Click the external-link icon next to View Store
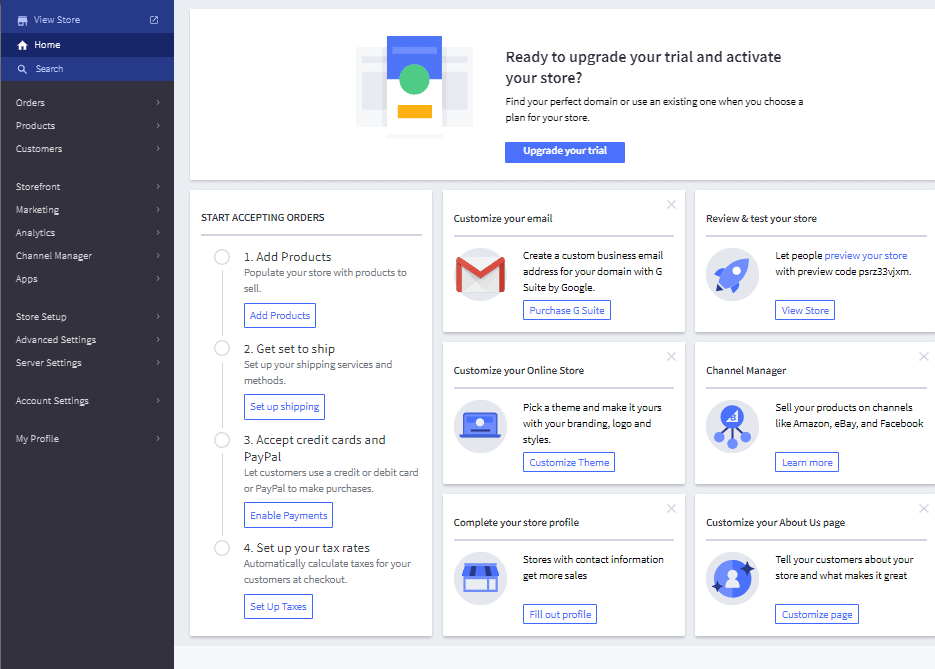Screen dimensions: 935x669 coord(153,18)
